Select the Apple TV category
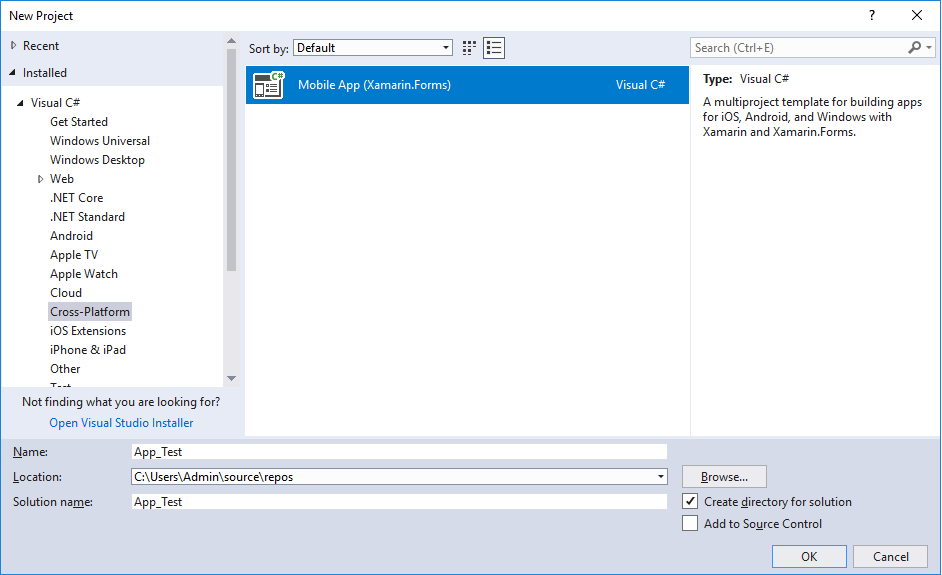 [x=73, y=255]
